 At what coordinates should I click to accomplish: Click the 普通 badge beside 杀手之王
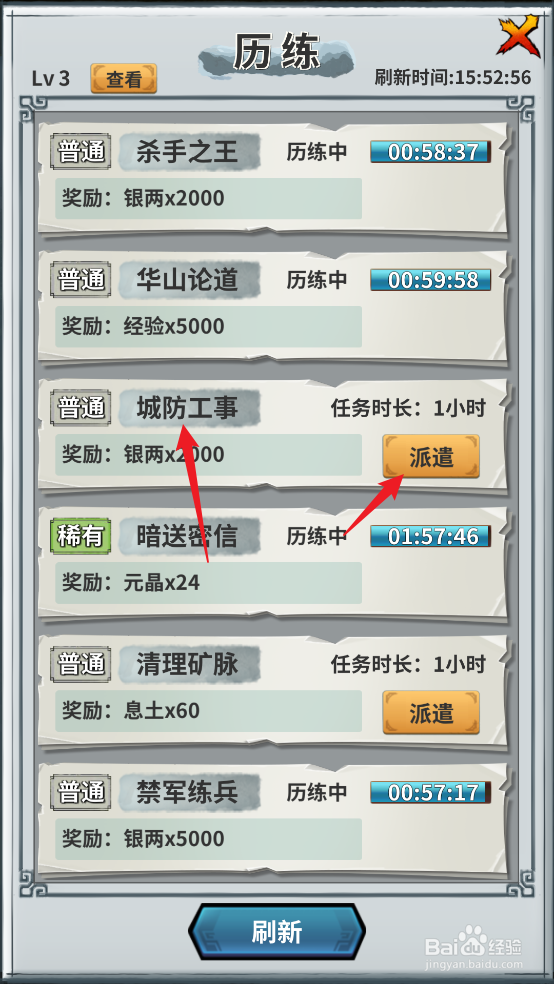click(x=80, y=152)
